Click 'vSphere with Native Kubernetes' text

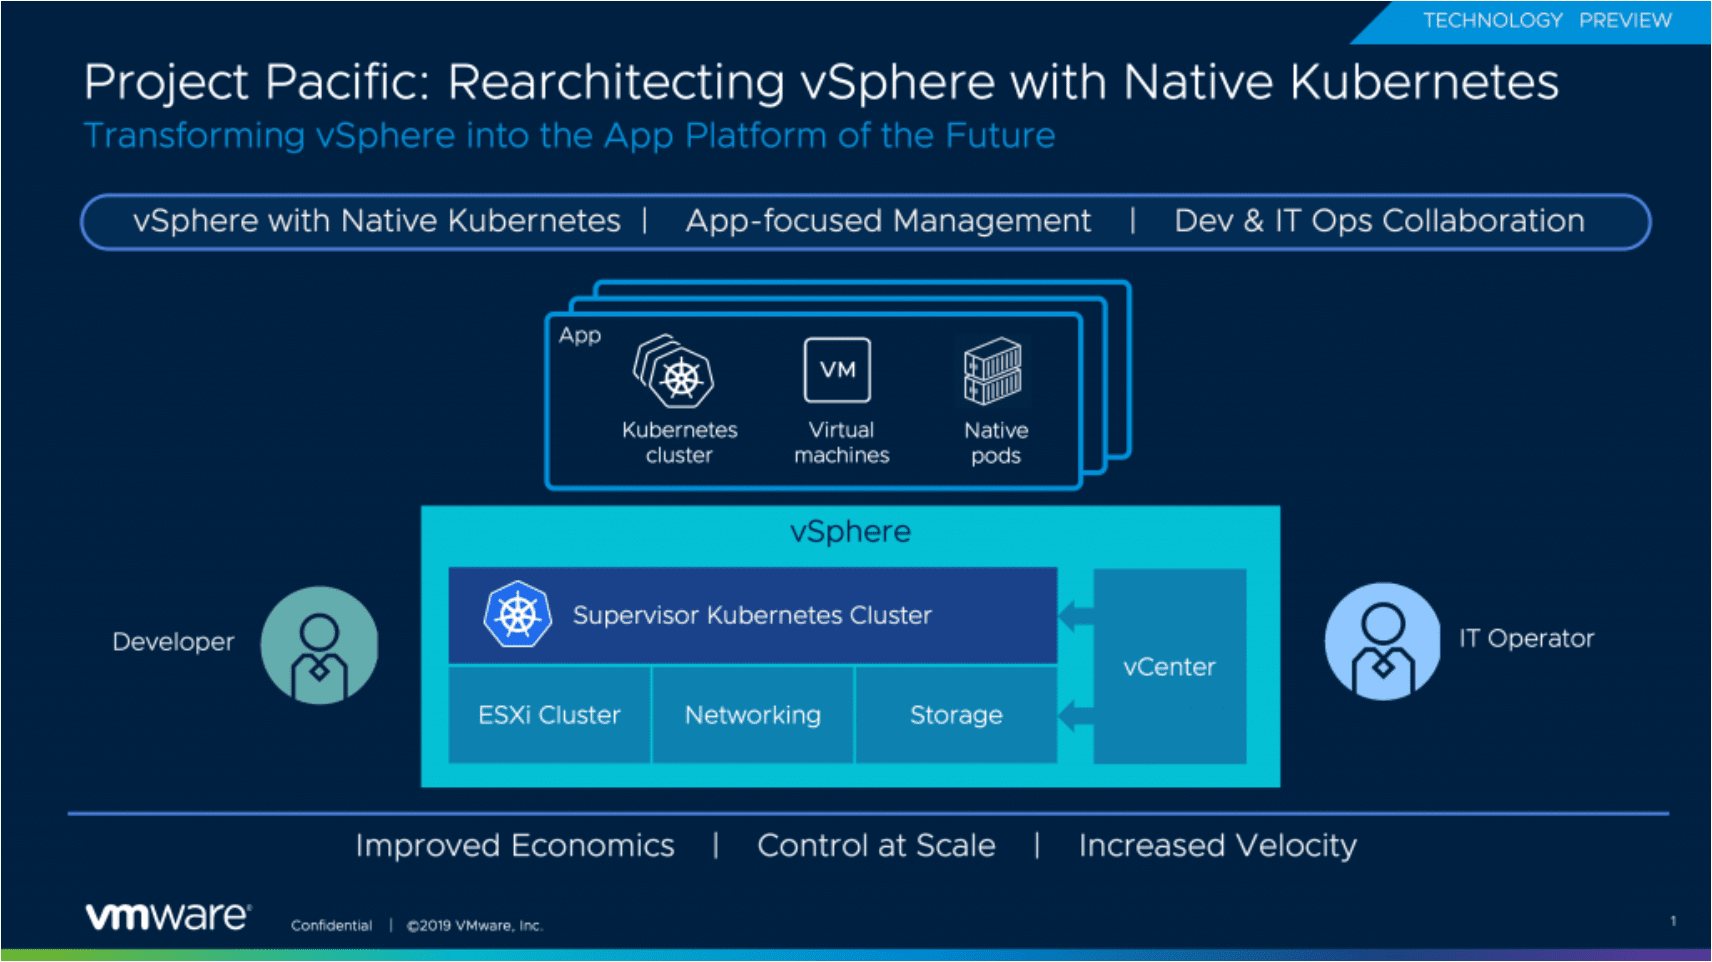click(377, 220)
